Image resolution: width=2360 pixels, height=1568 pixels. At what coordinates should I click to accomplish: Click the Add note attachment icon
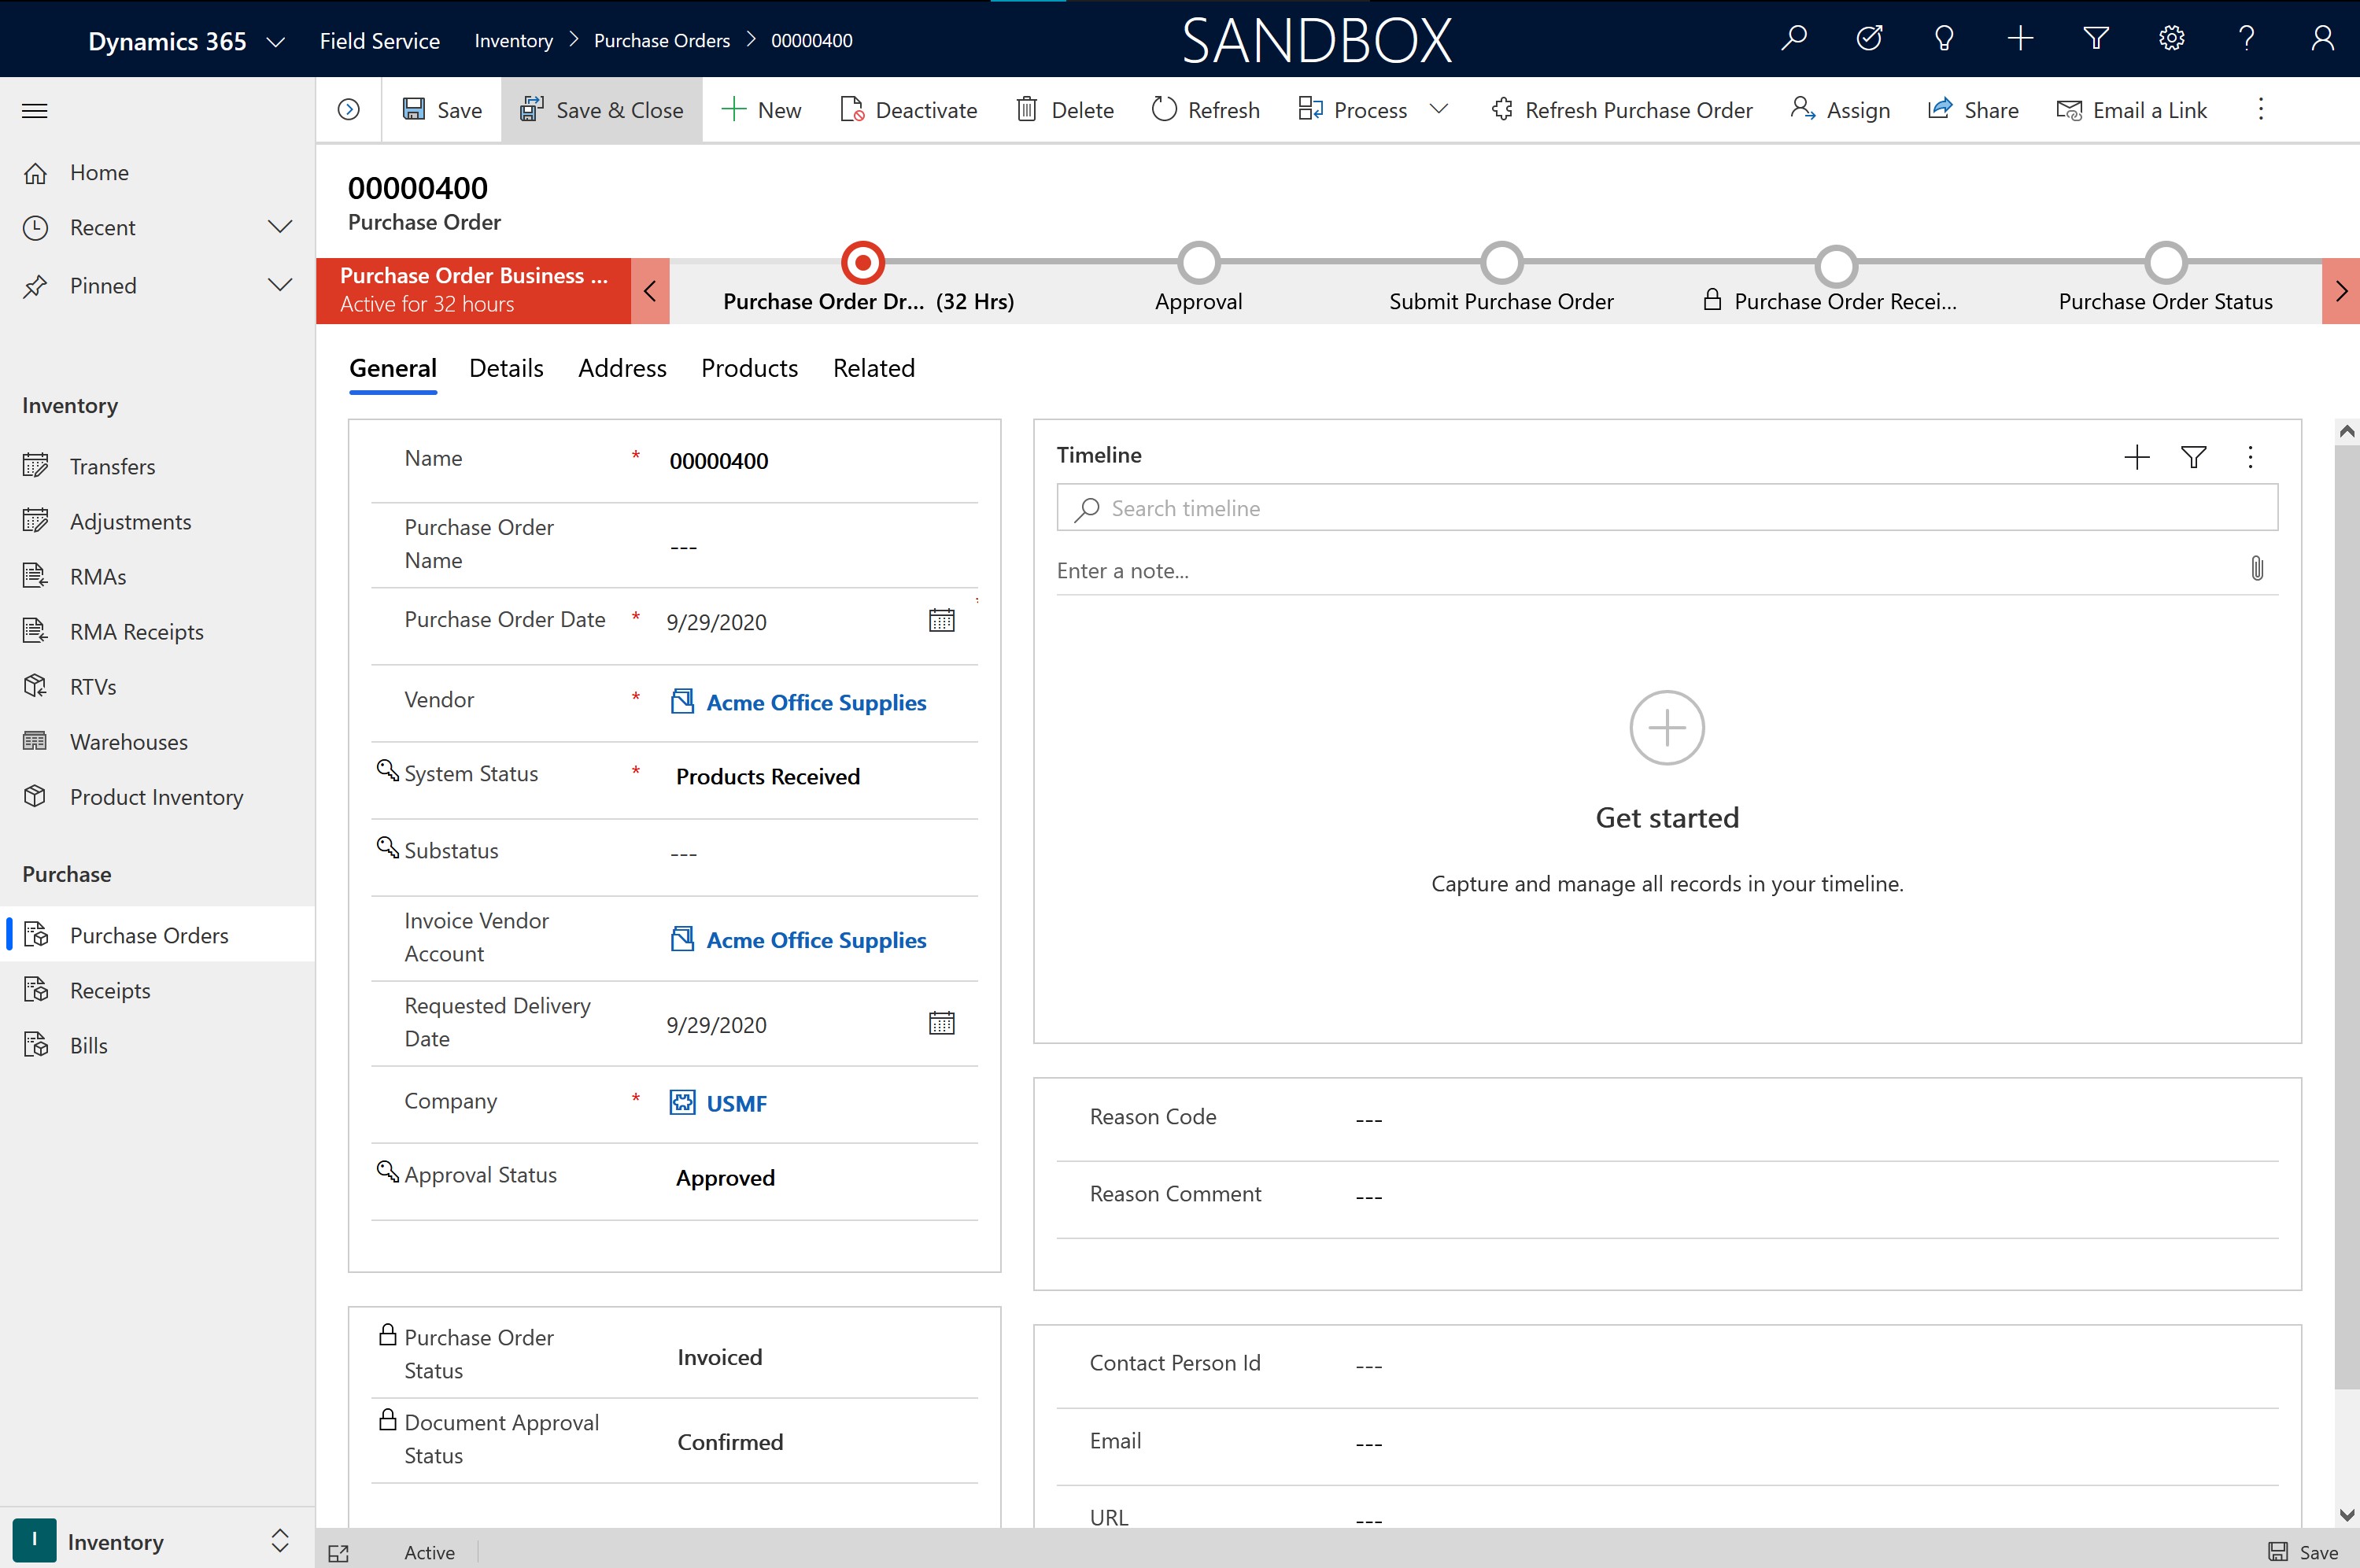tap(2257, 570)
